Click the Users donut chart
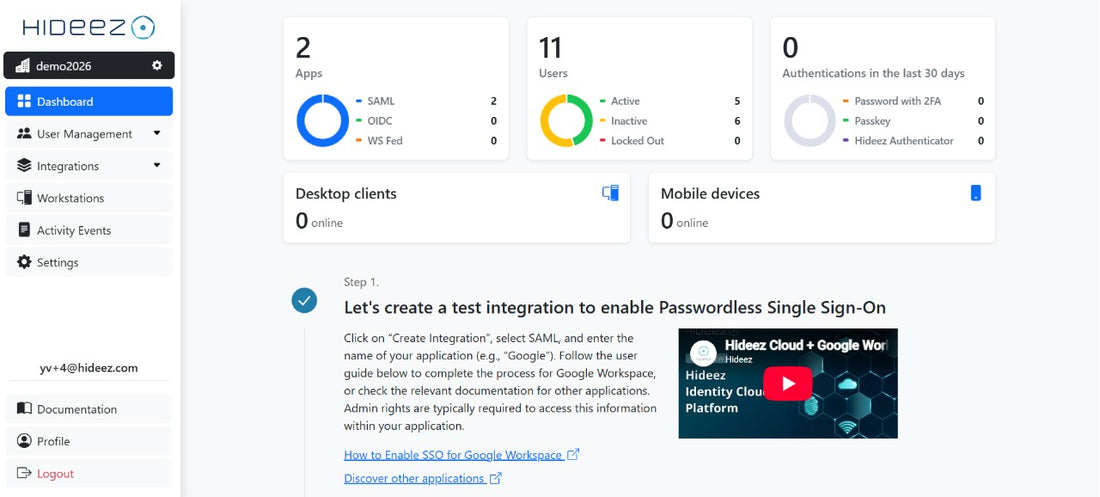Image resolution: width=1100 pixels, height=497 pixels. [566, 121]
